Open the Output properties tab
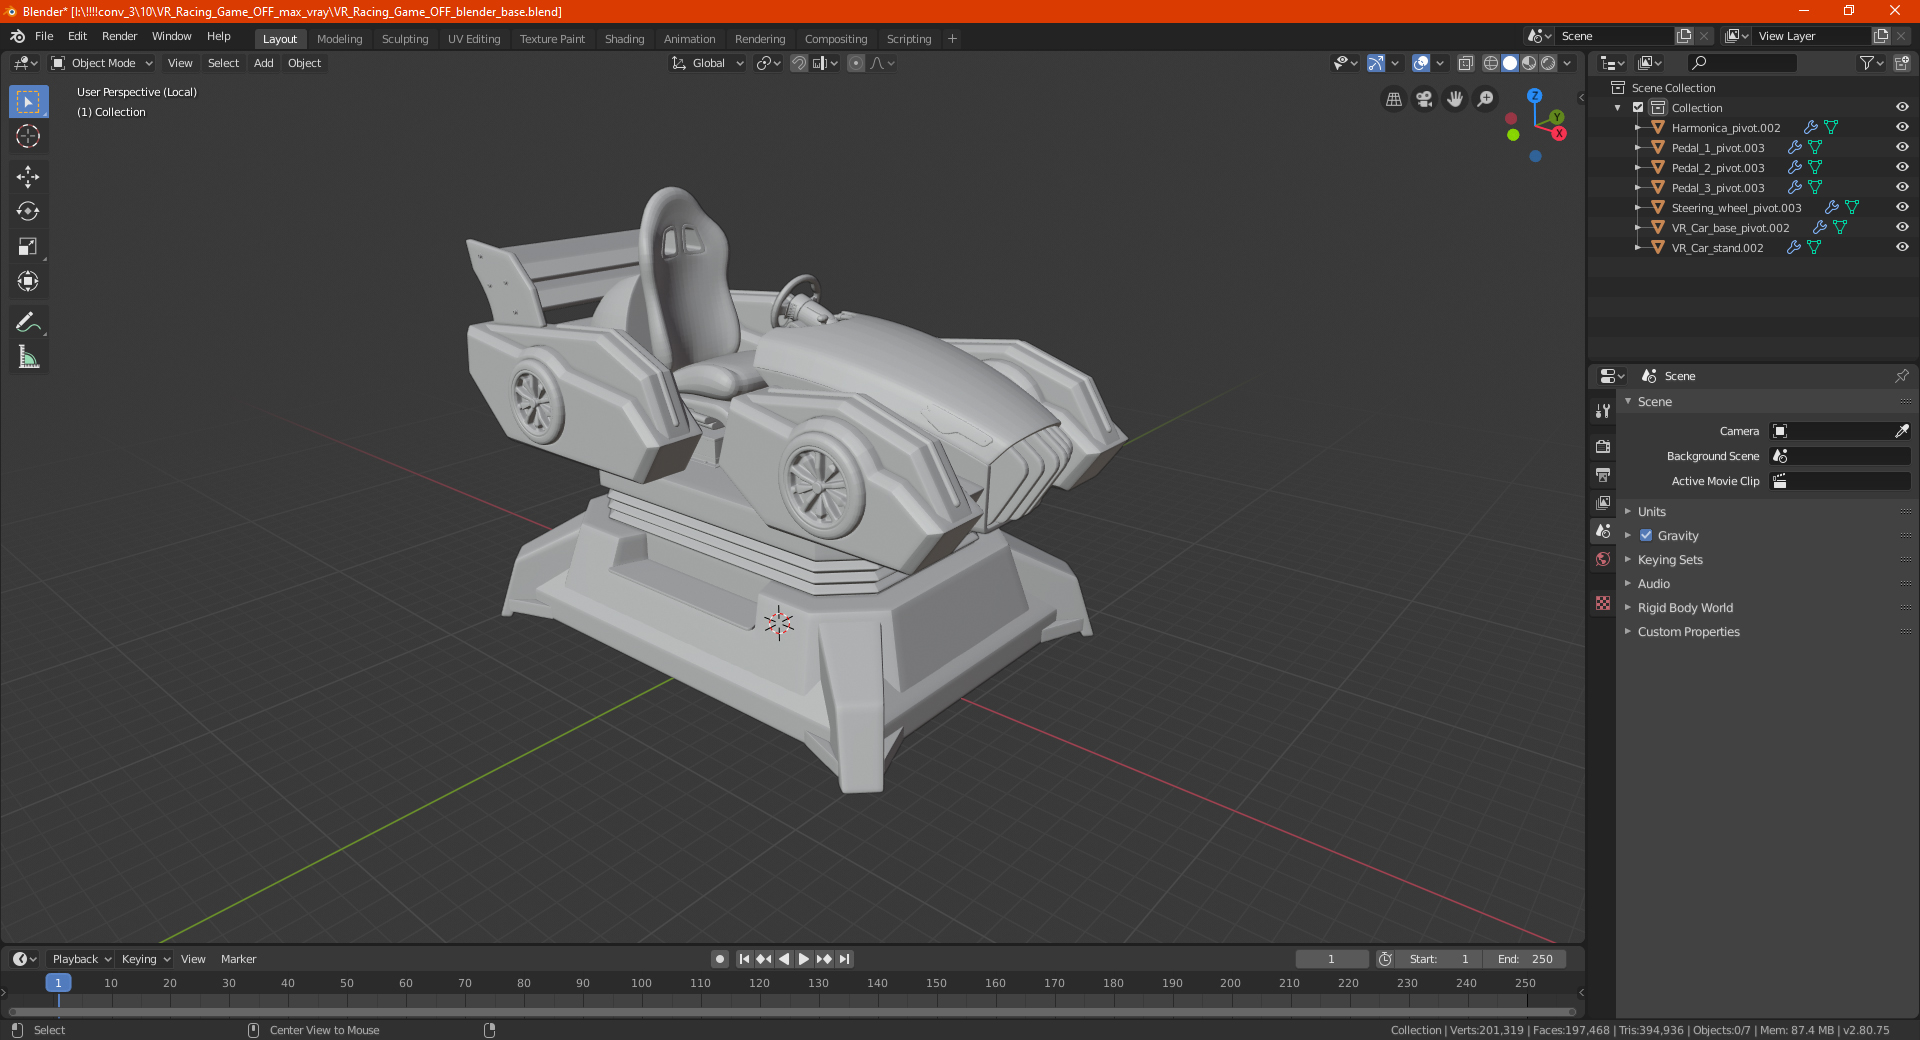Image resolution: width=1920 pixels, height=1040 pixels. [1603, 474]
